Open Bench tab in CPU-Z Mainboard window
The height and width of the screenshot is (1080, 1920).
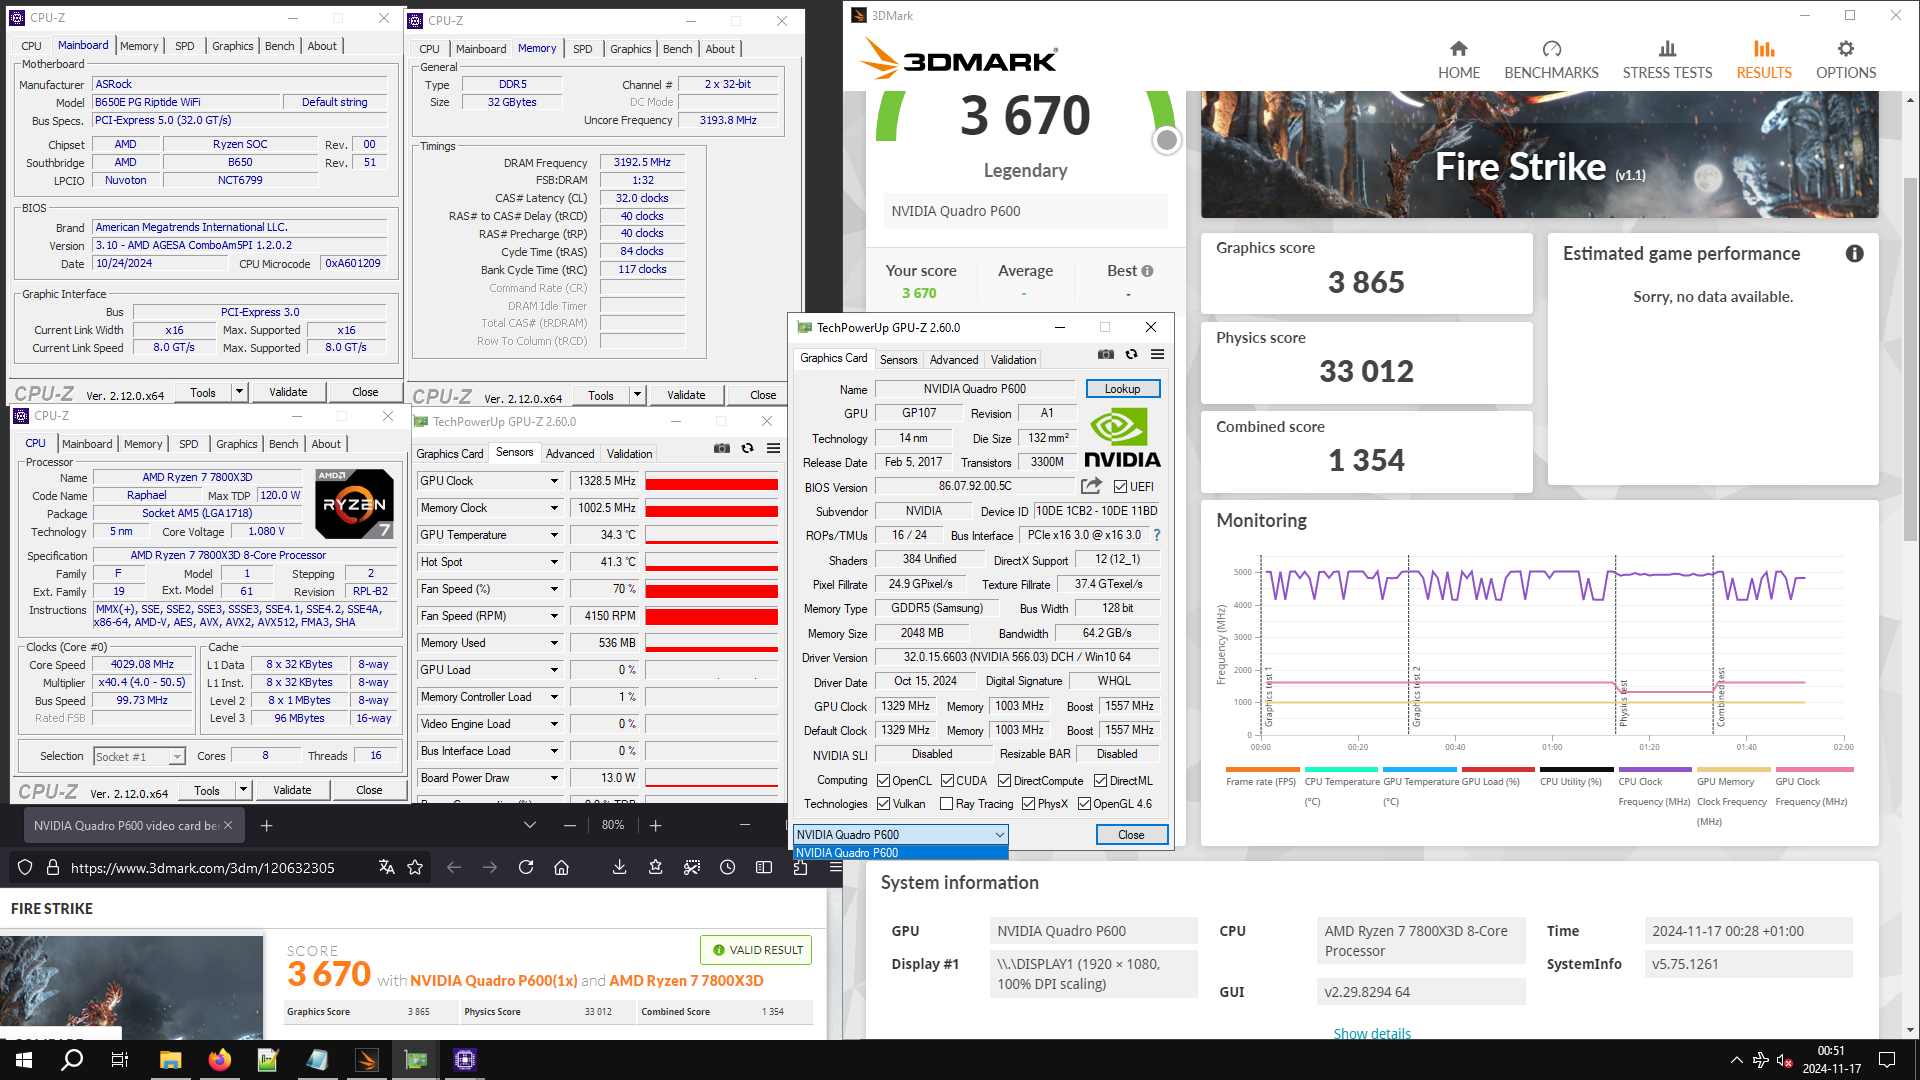click(279, 46)
